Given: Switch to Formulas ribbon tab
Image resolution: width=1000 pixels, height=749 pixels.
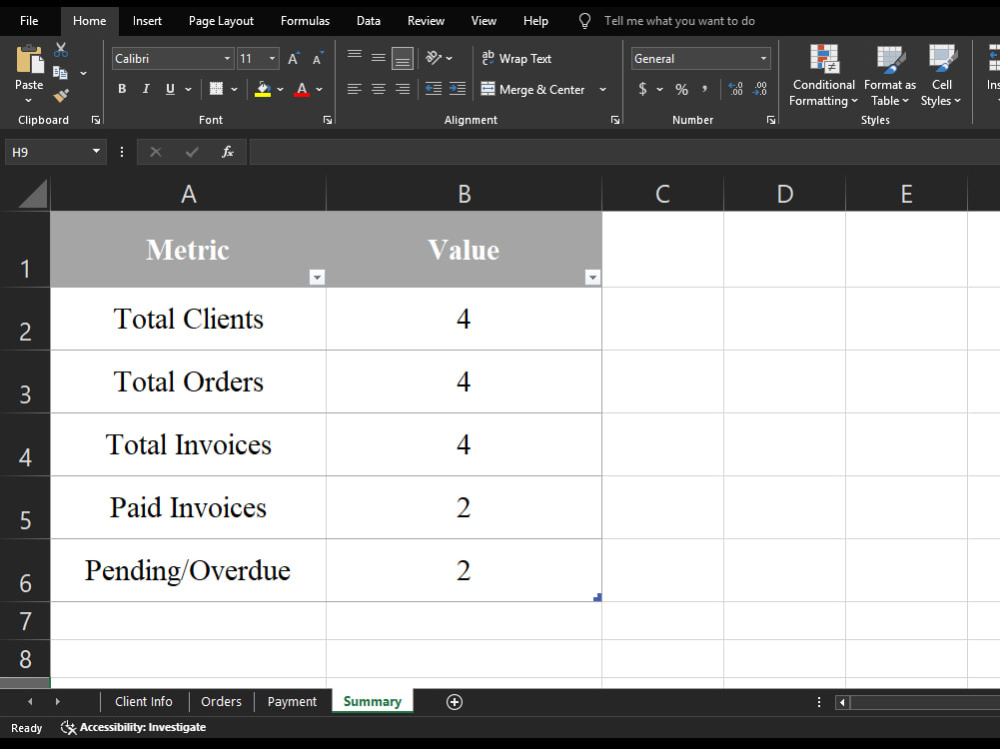Looking at the screenshot, I should 305,21.
